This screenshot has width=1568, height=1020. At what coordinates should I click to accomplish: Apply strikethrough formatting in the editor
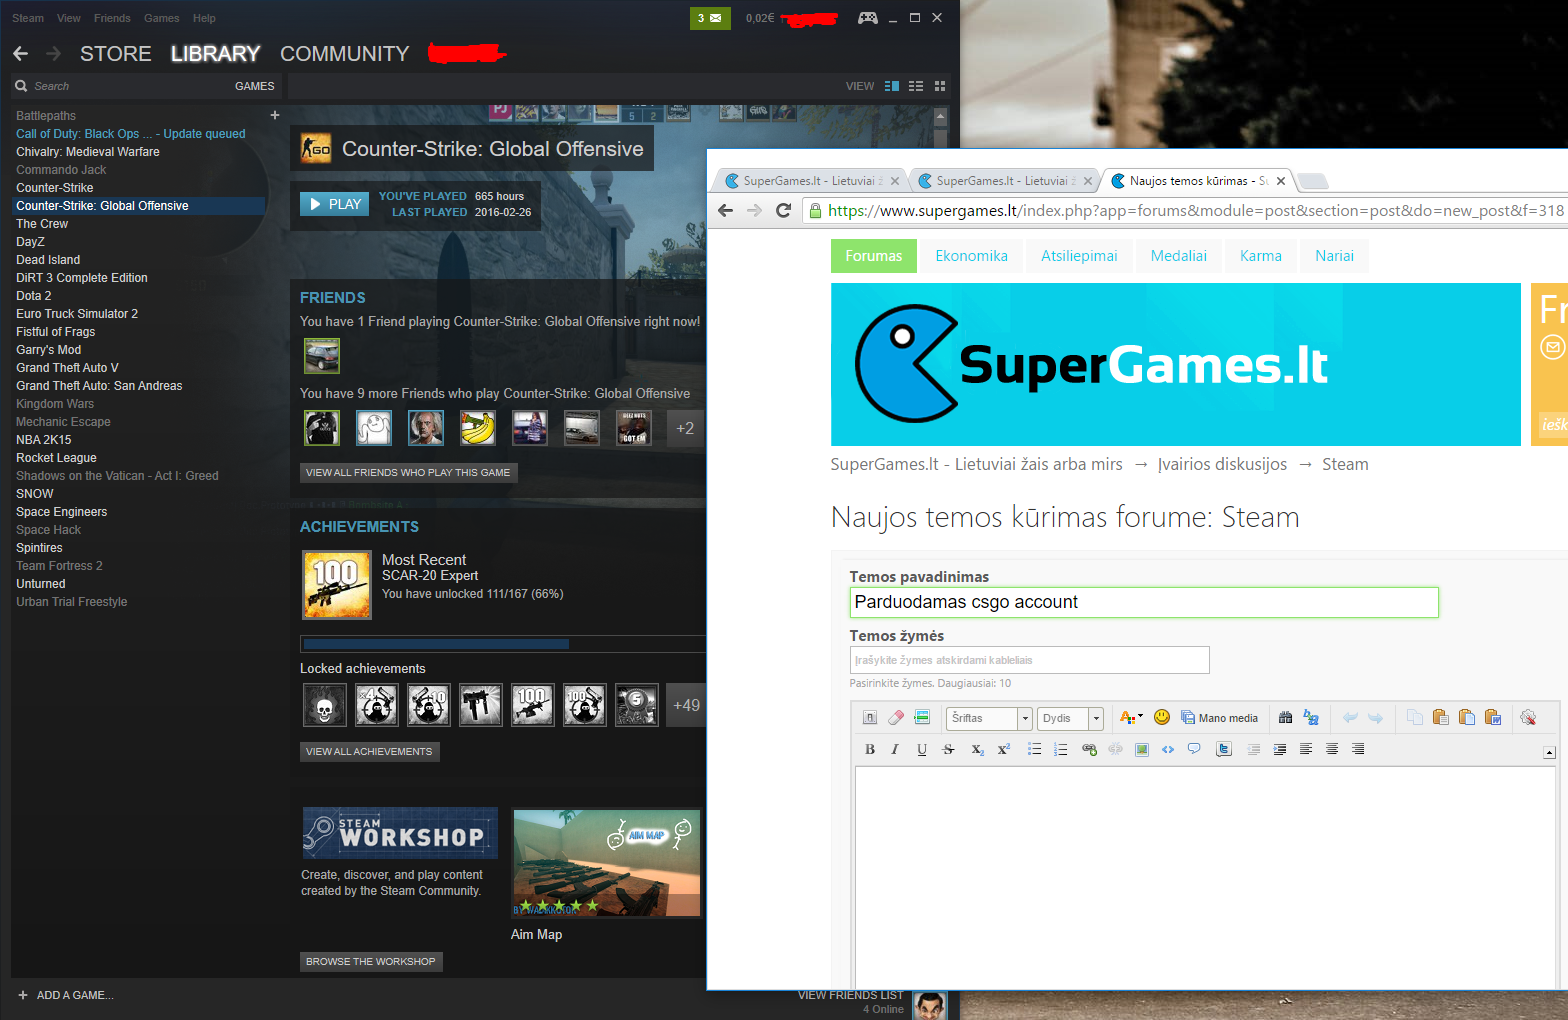948,749
